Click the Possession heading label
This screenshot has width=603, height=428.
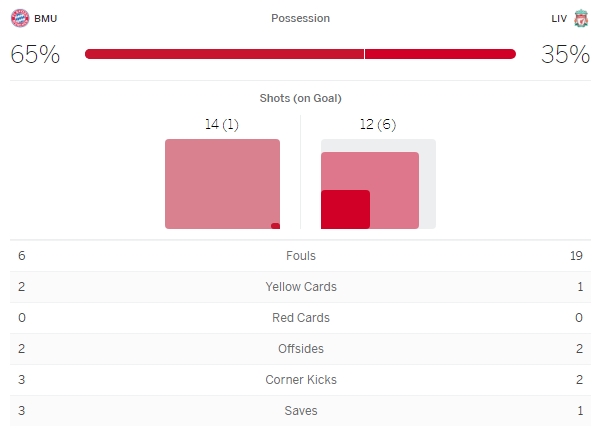pos(300,18)
